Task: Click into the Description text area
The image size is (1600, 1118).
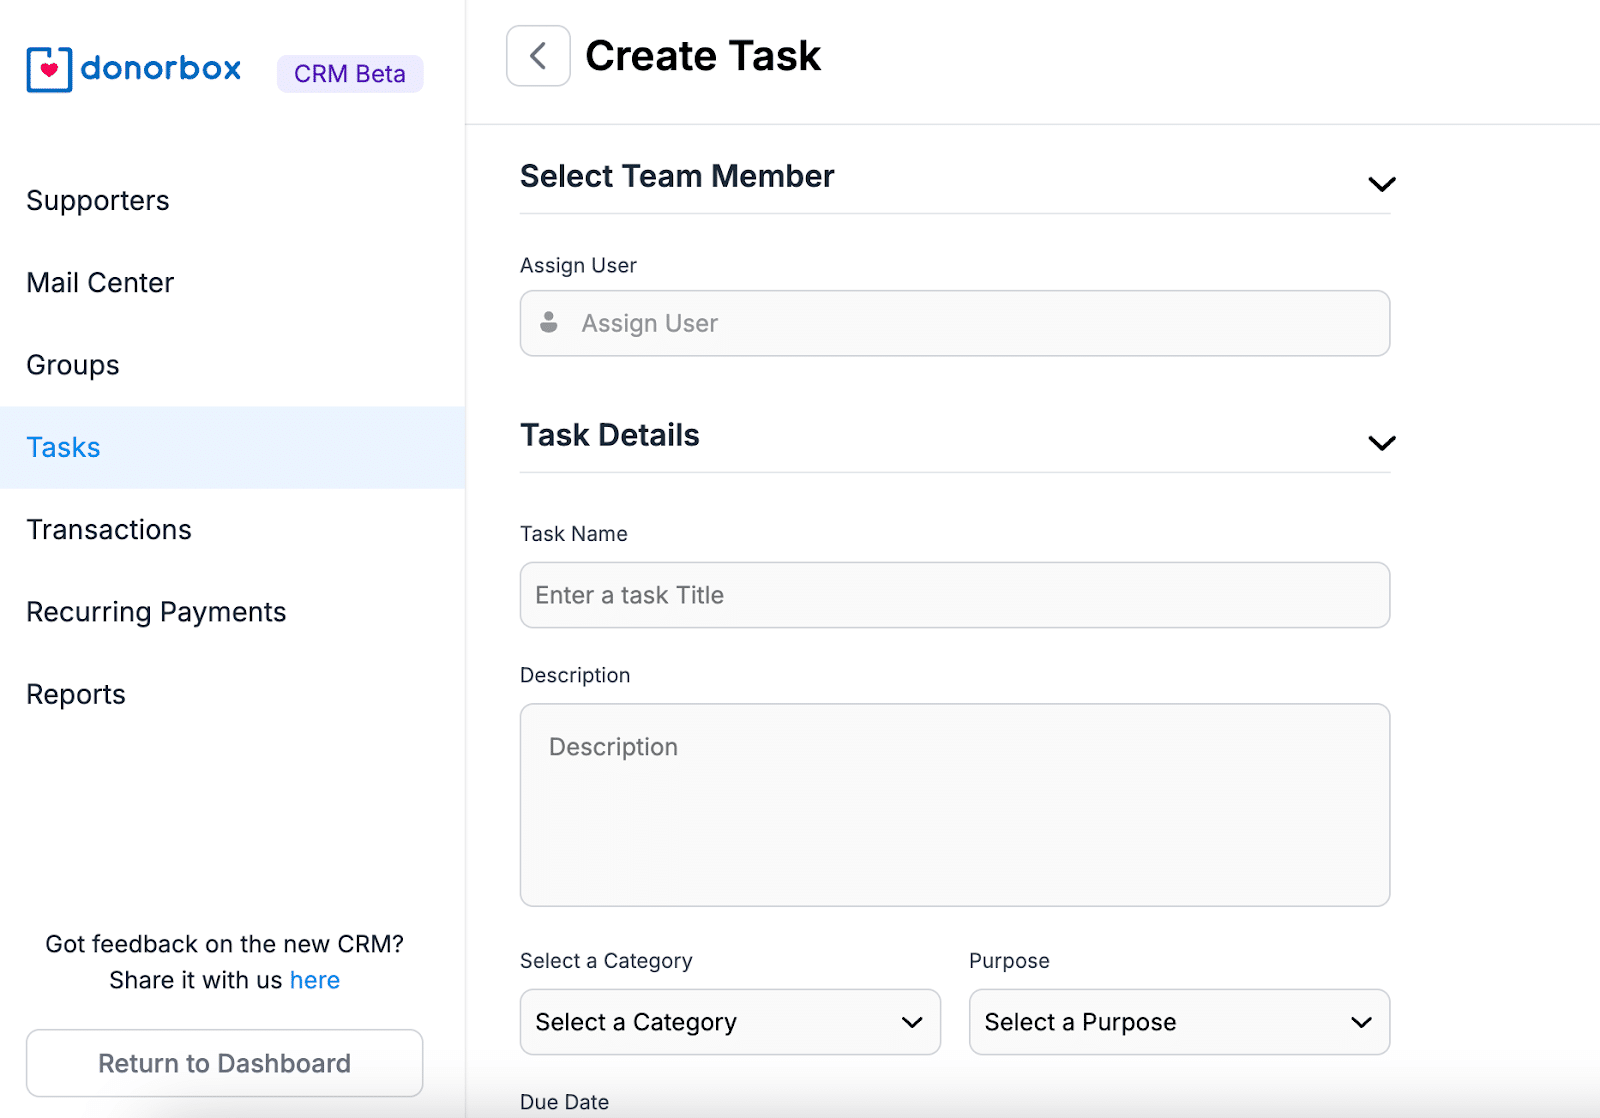Action: [x=954, y=805]
